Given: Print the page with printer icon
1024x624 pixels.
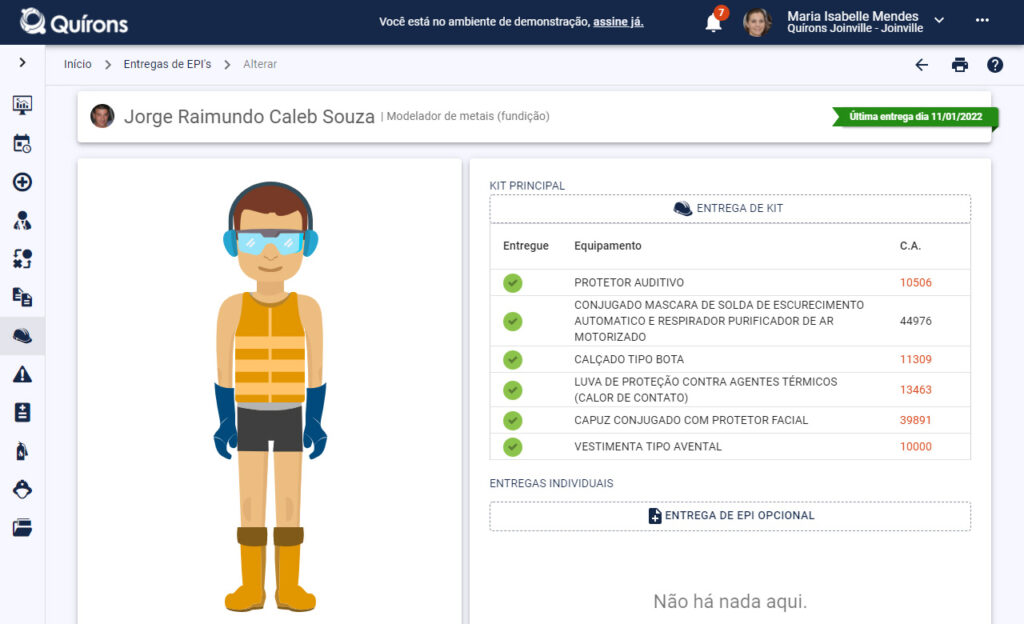Looking at the screenshot, I should pyautogui.click(x=959, y=65).
